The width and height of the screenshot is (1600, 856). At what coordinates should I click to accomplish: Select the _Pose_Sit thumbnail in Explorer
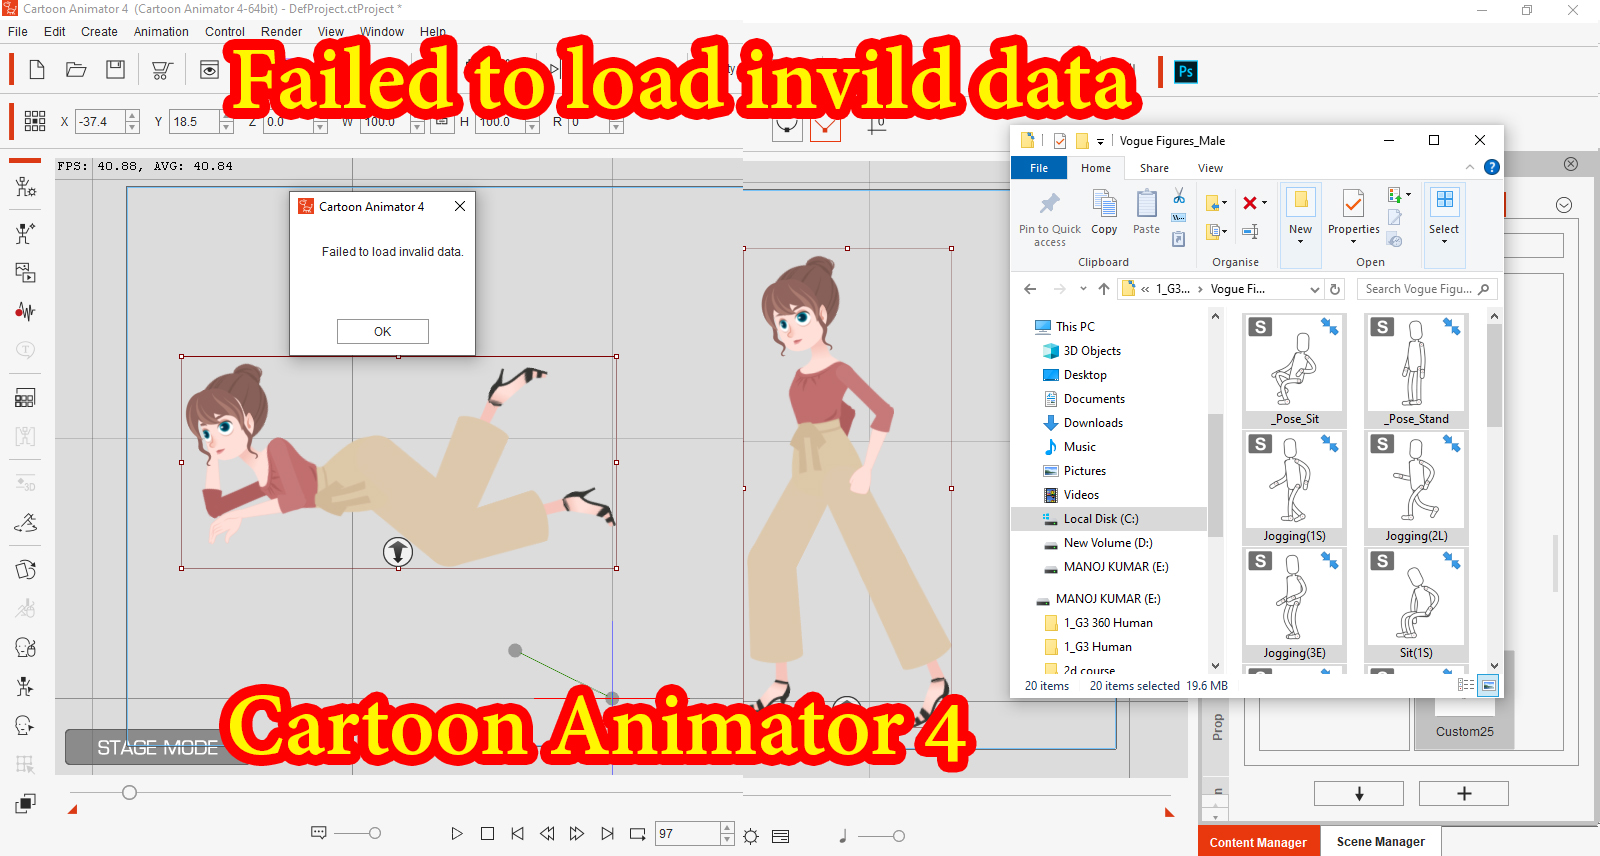point(1295,371)
